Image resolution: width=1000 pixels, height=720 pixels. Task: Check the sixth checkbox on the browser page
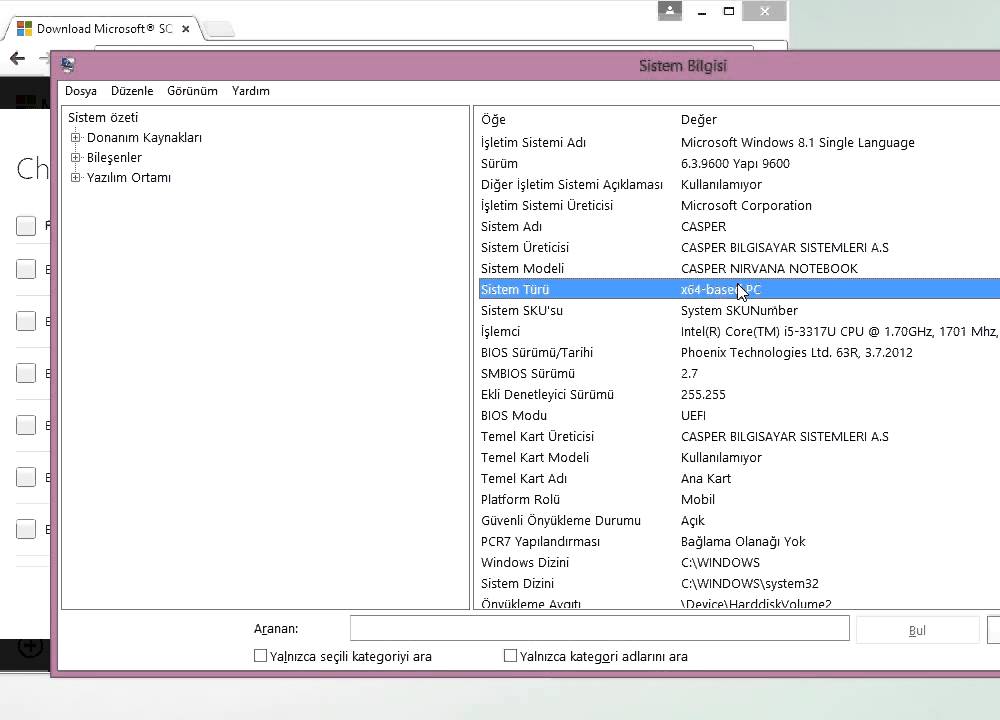[26, 477]
